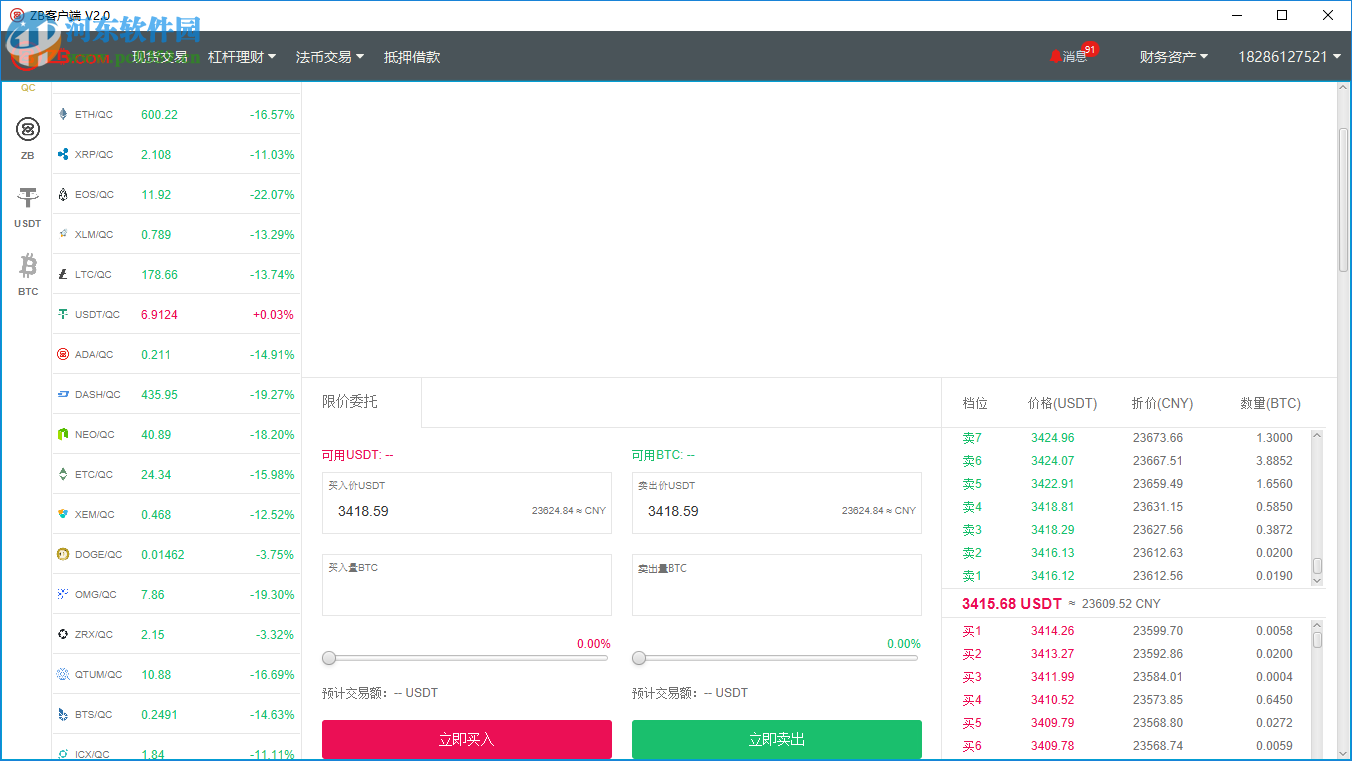The image size is (1352, 761).
Task: Expand the 法币交易 dropdown
Action: click(x=323, y=56)
